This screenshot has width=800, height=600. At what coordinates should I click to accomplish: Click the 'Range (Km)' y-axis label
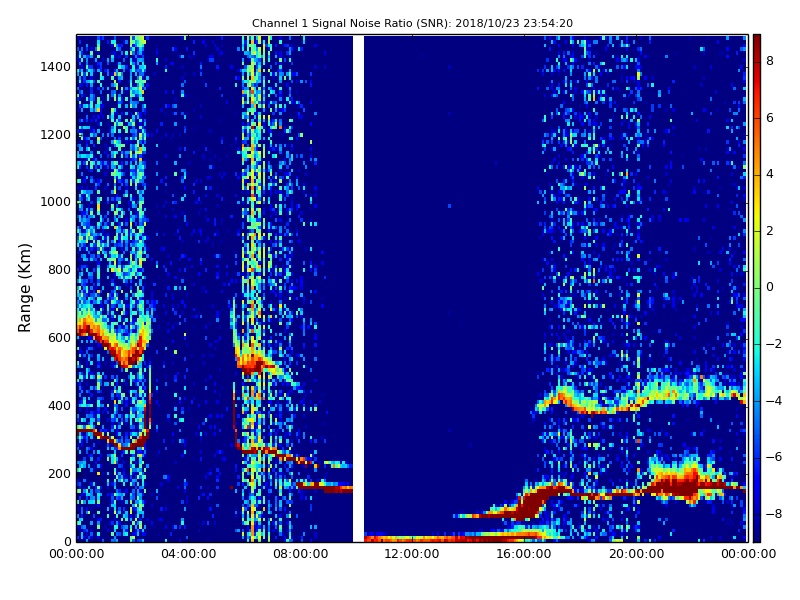[x=24, y=288]
